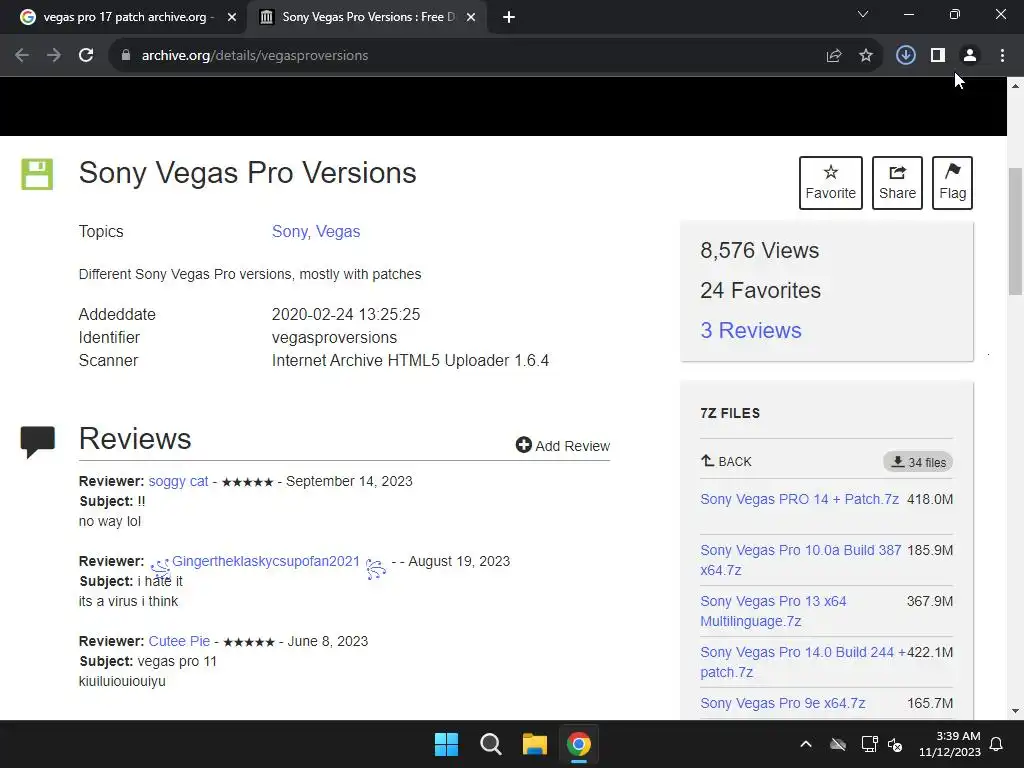Jump to the 3 Reviews link

pyautogui.click(x=751, y=330)
